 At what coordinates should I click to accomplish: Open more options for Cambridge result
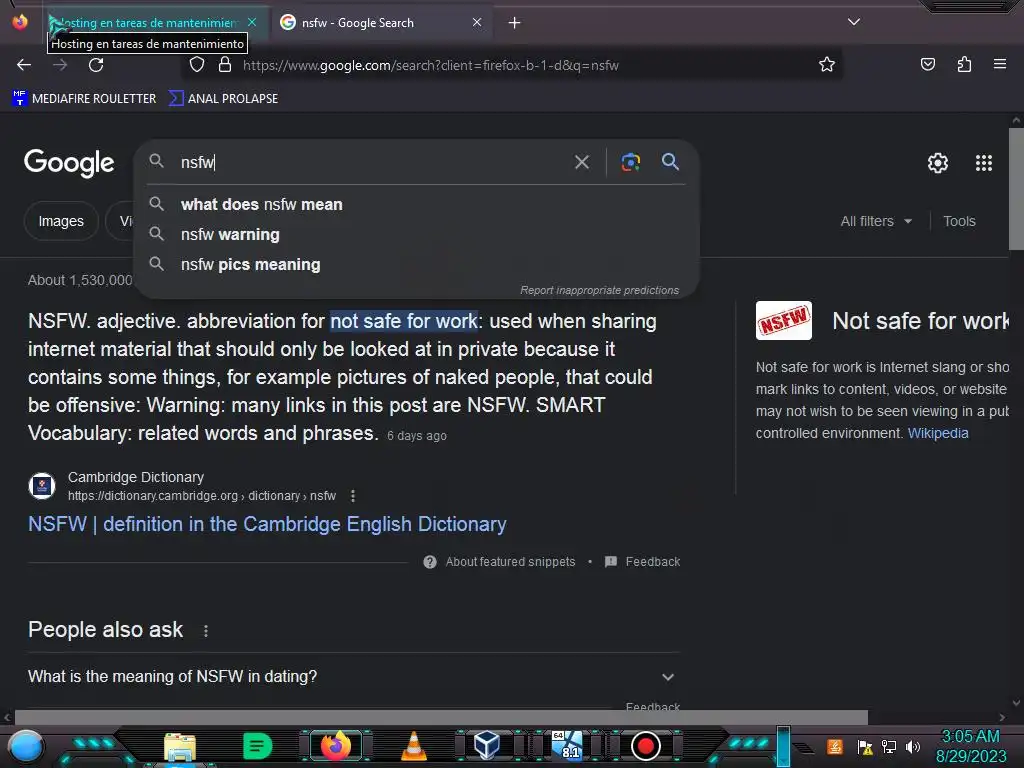point(353,496)
